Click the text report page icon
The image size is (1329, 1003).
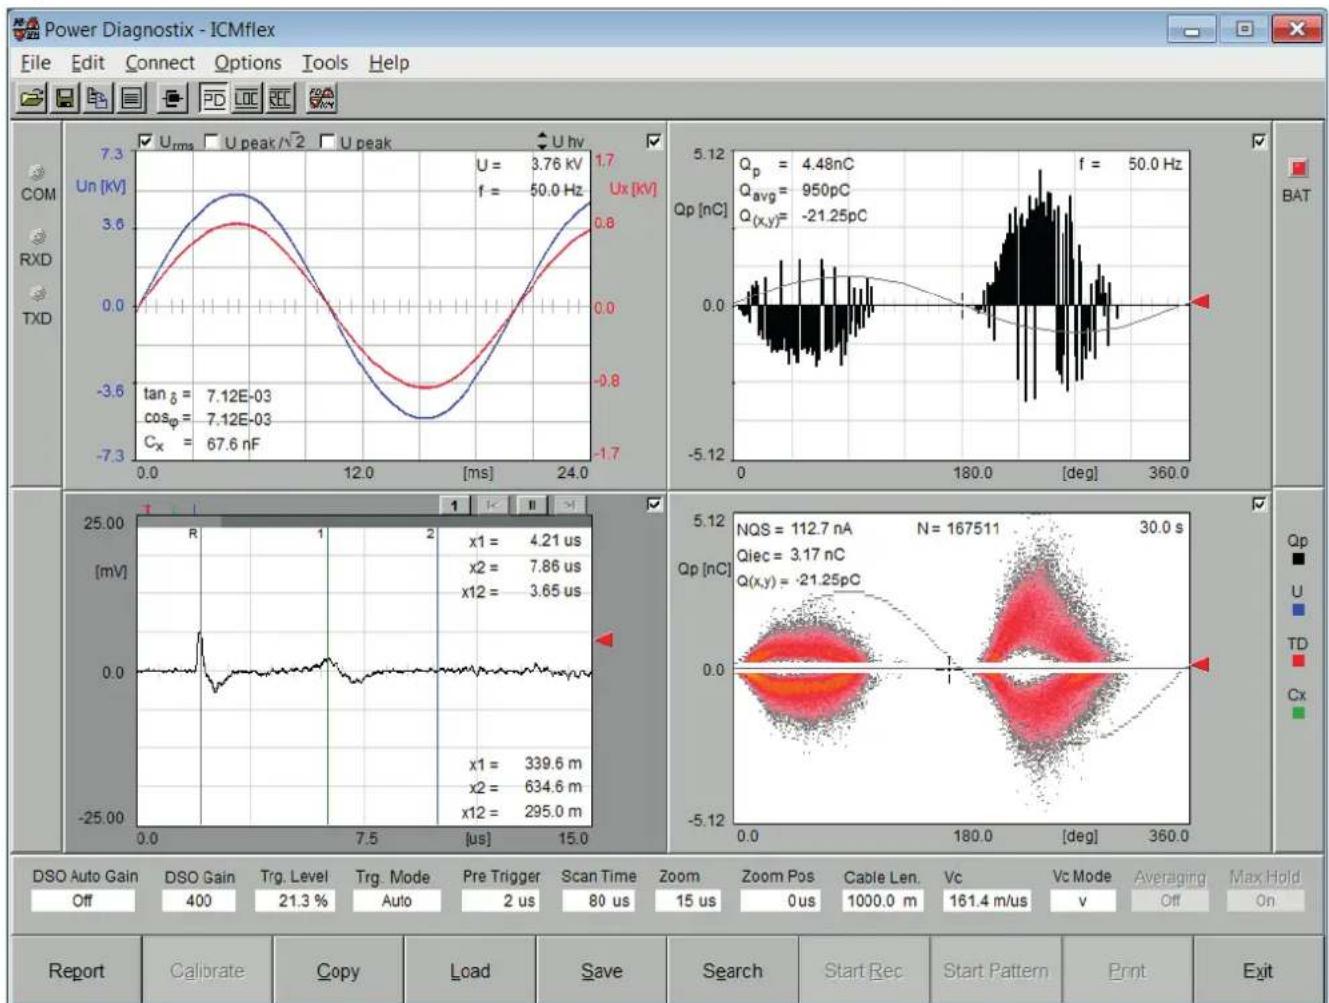tap(130, 98)
